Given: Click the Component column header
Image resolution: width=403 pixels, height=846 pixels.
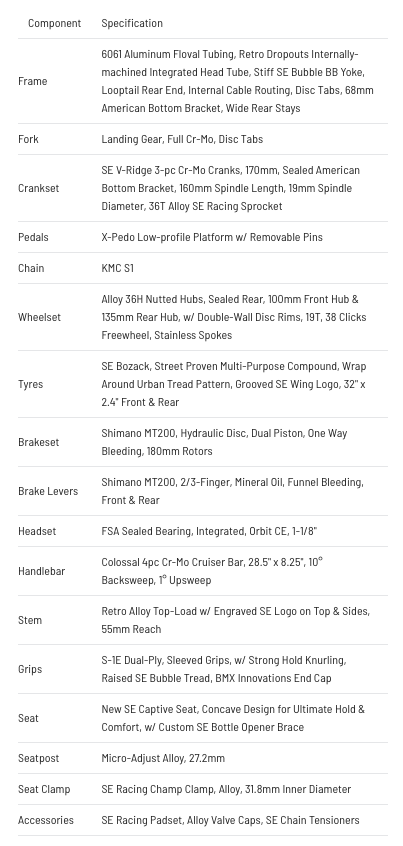Looking at the screenshot, I should pos(54,23).
